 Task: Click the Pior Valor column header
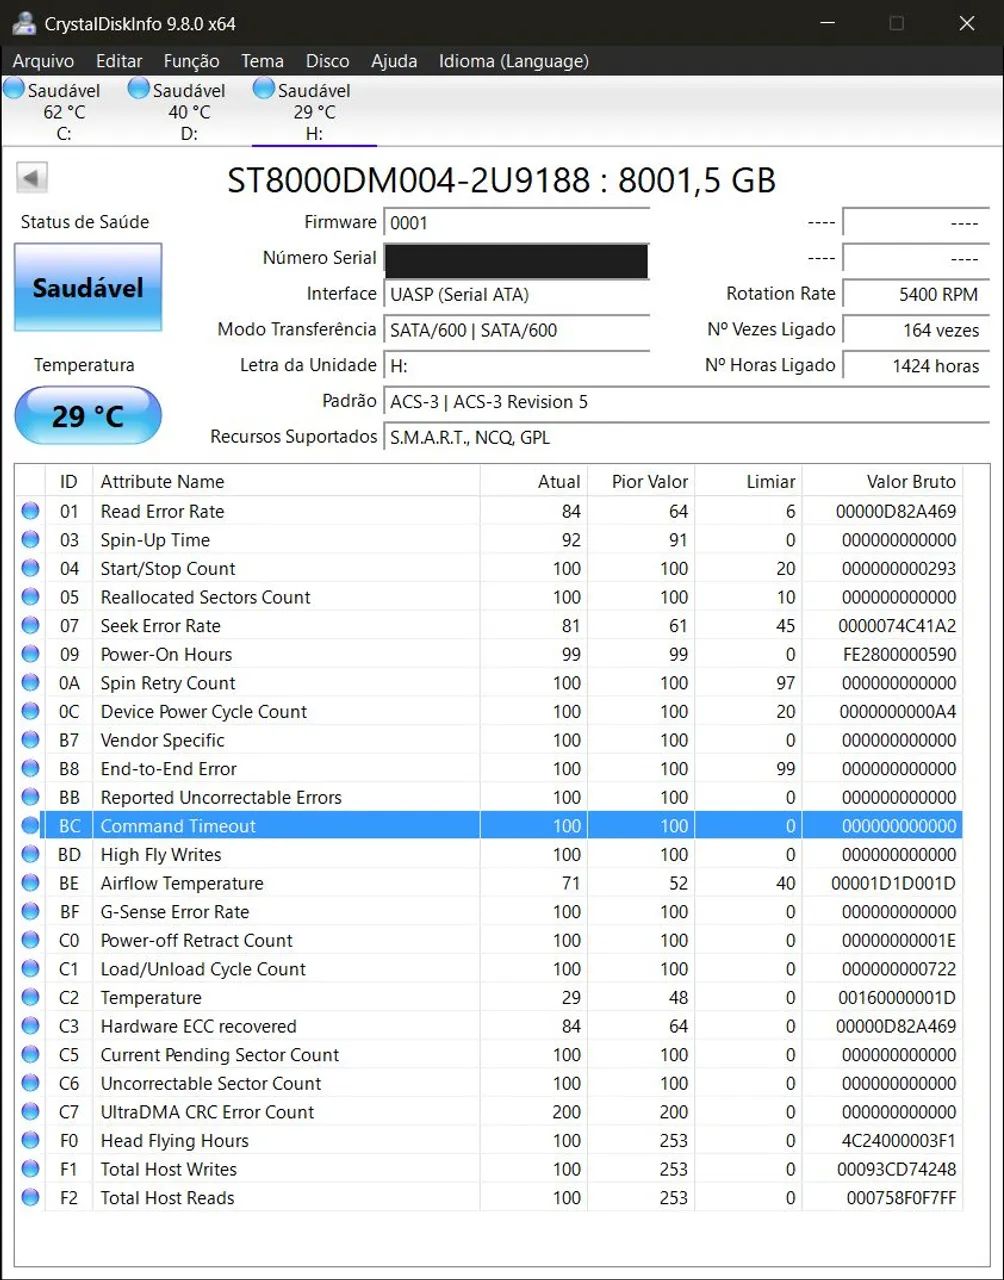642,481
